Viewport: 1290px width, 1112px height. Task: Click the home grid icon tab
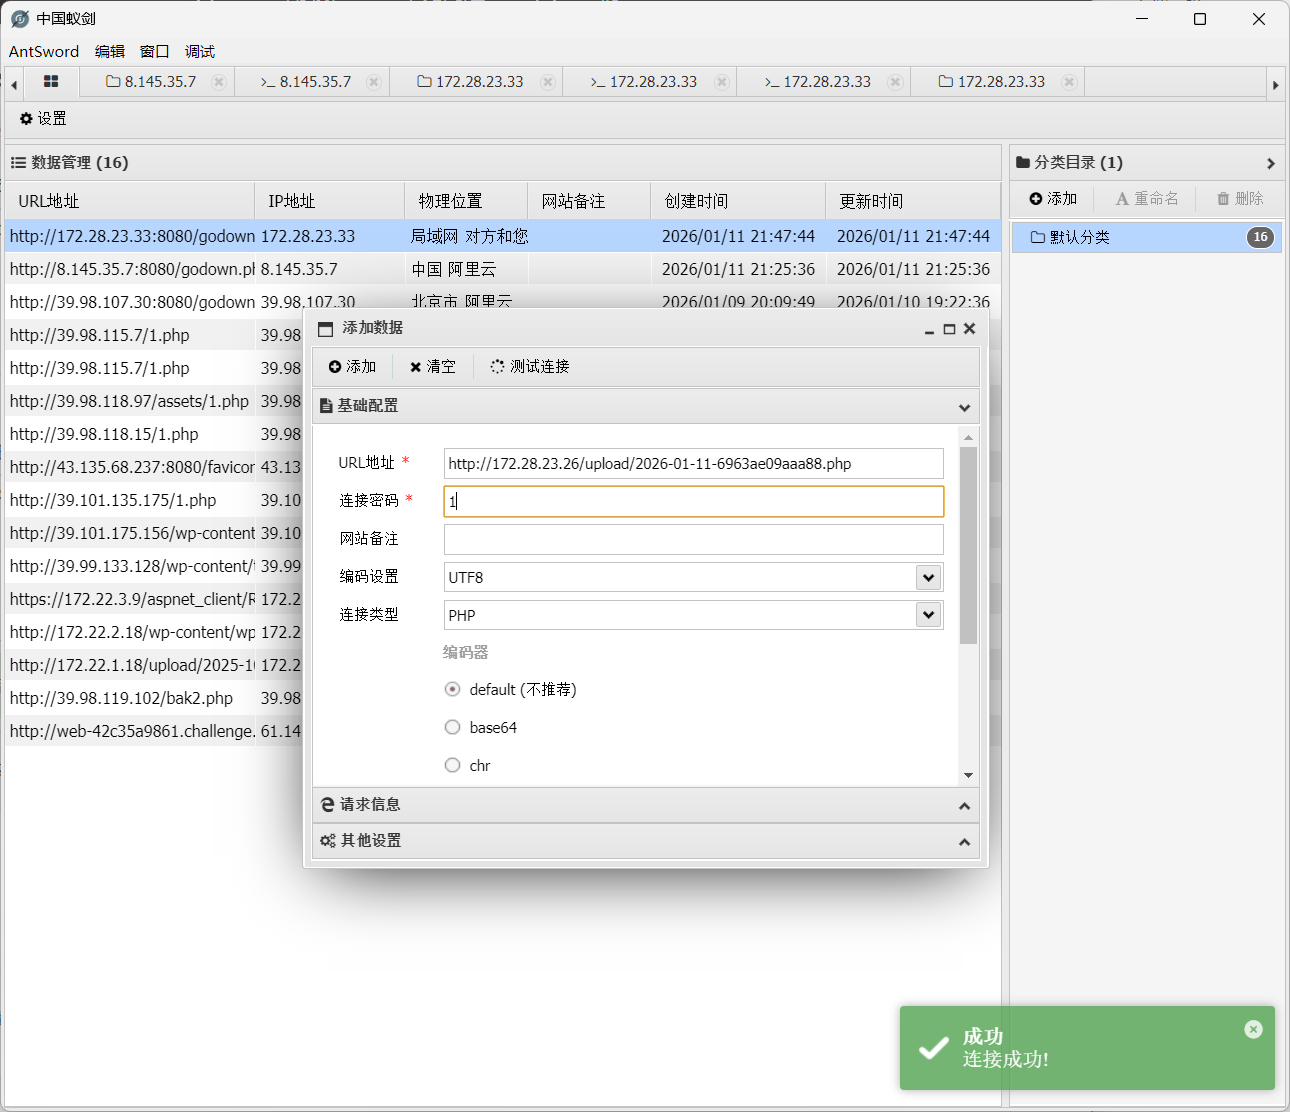[51, 82]
